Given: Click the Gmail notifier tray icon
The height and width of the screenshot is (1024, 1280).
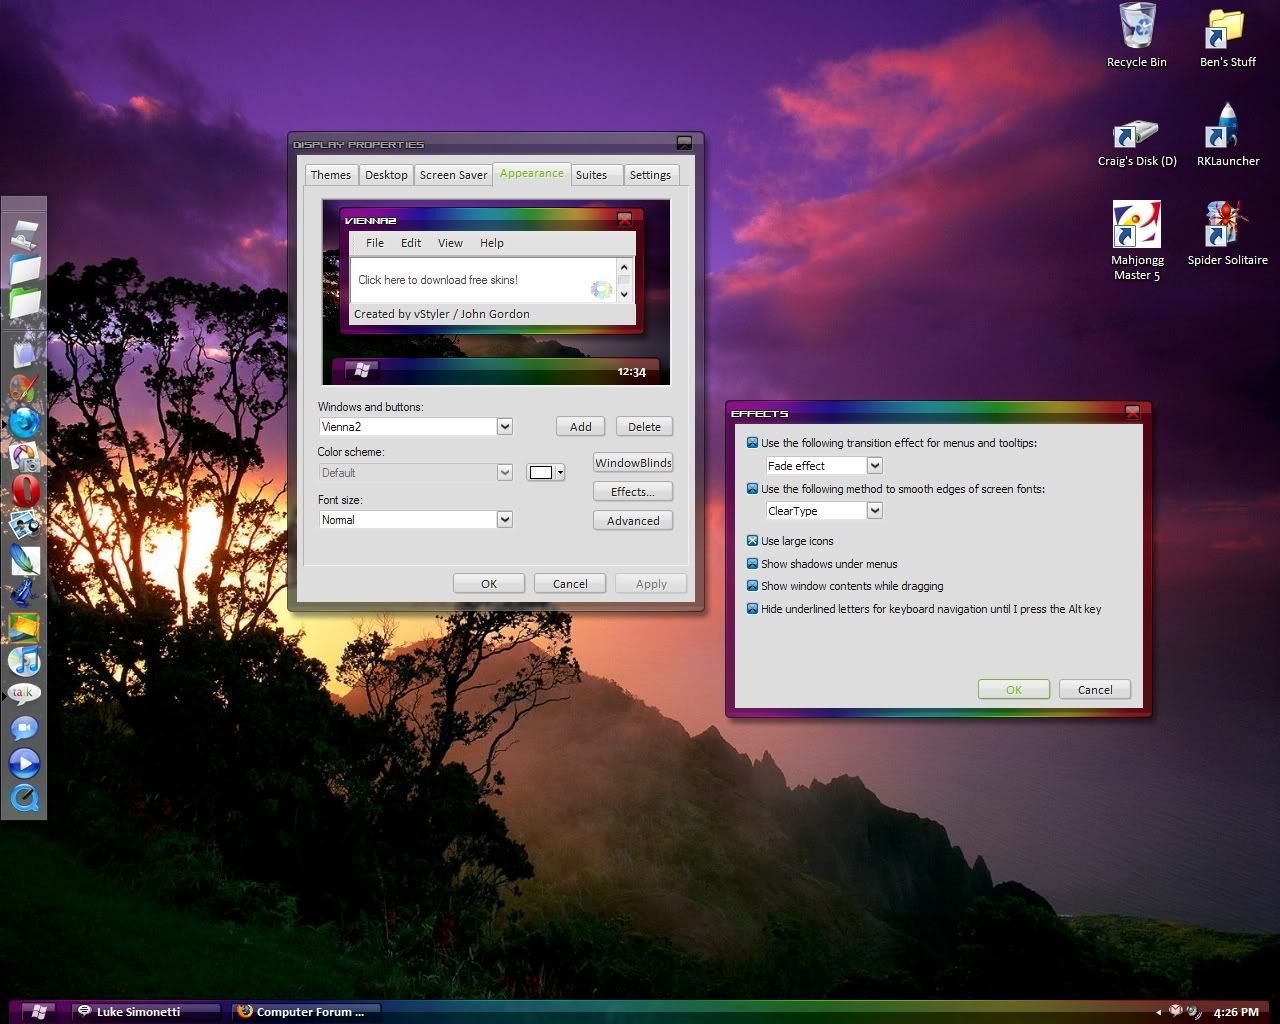Looking at the screenshot, I should 1176,1011.
